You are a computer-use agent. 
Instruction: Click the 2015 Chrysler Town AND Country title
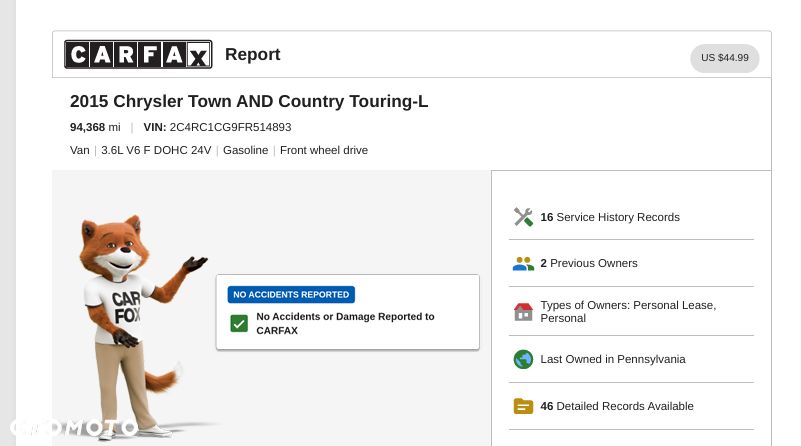[x=249, y=101]
